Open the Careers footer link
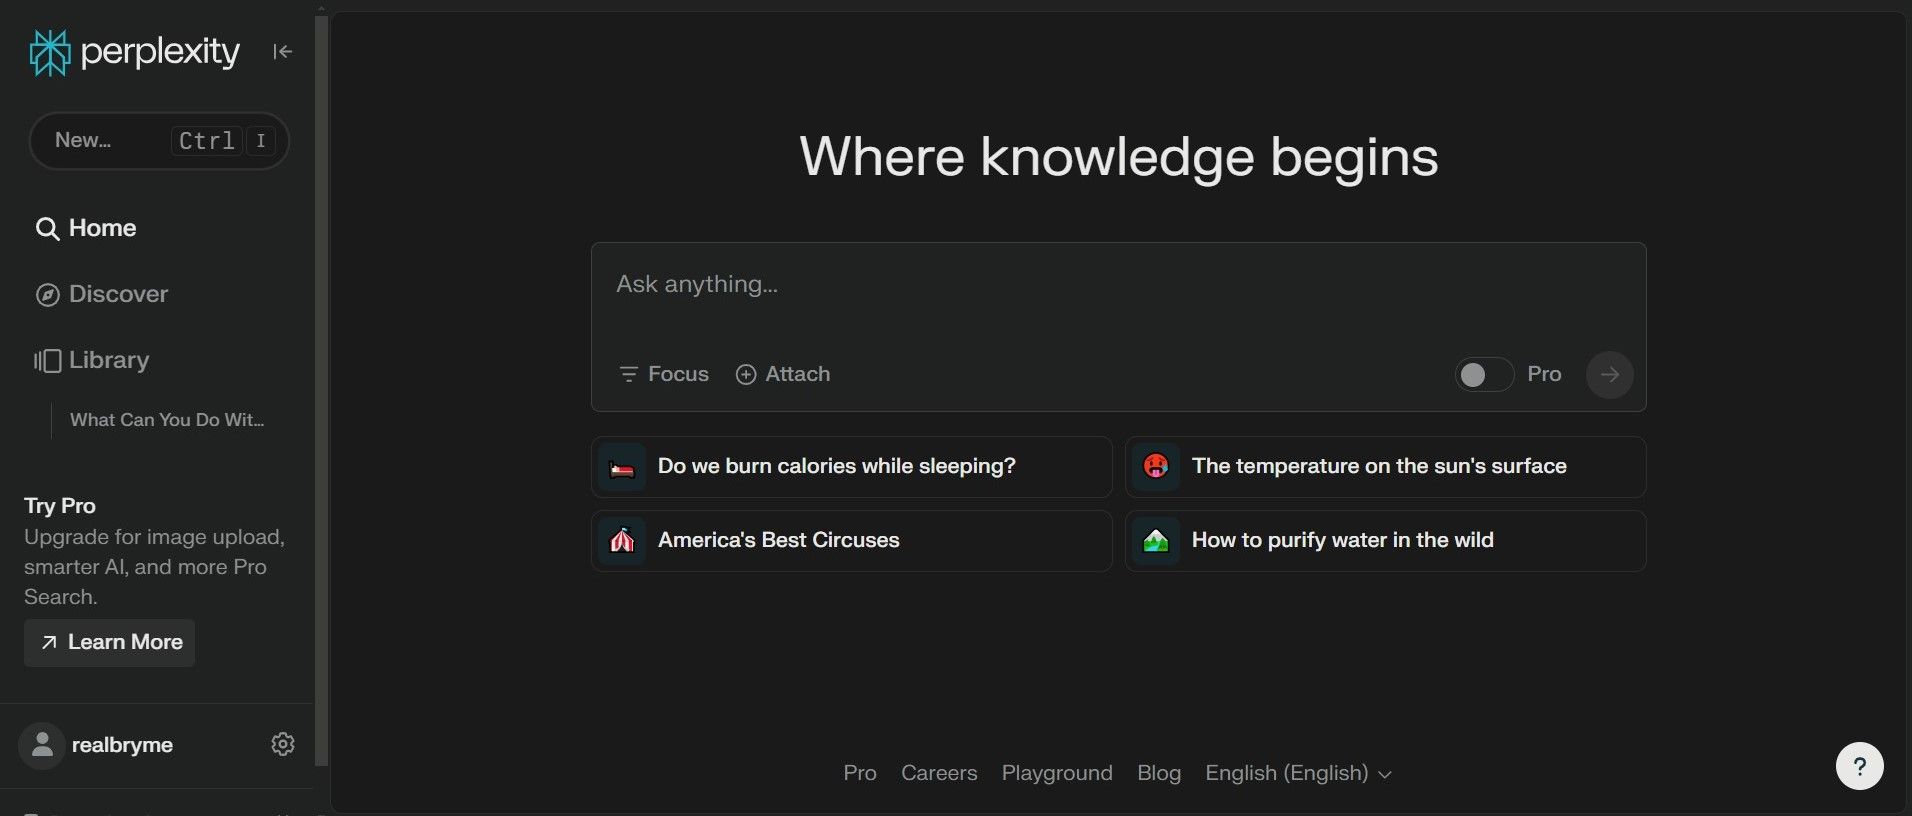 tap(938, 773)
